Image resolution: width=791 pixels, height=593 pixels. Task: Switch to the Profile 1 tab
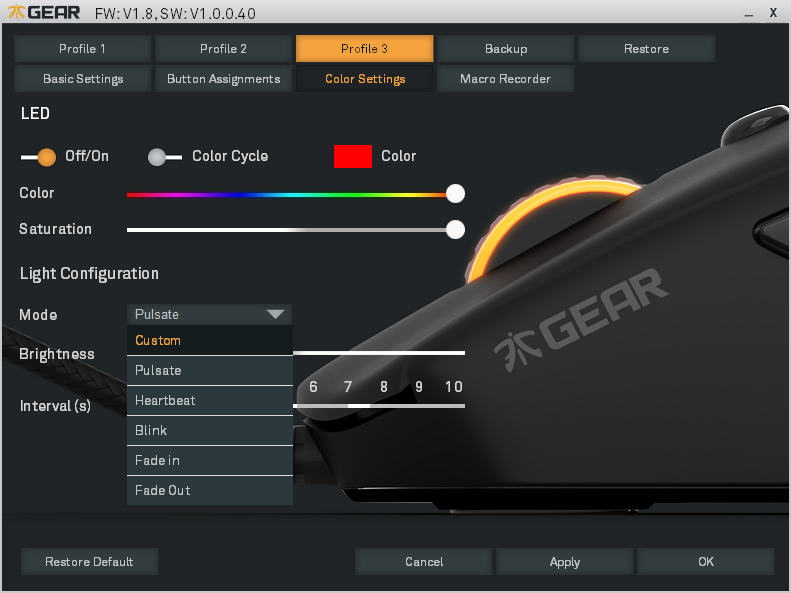(83, 49)
